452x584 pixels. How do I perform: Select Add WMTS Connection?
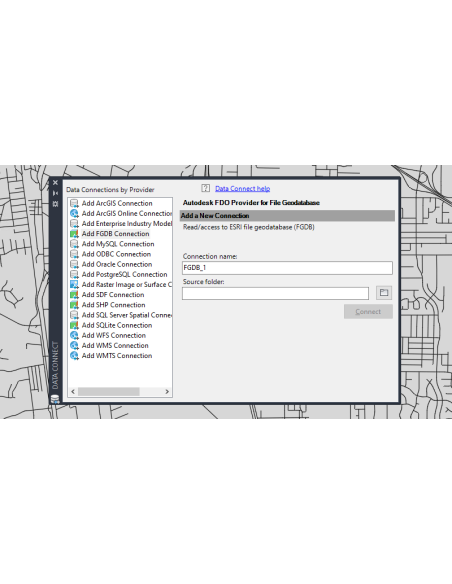[x=117, y=356]
